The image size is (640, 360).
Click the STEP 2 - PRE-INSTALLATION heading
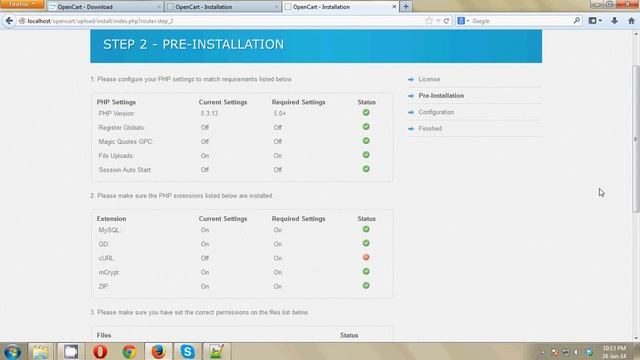pos(193,44)
